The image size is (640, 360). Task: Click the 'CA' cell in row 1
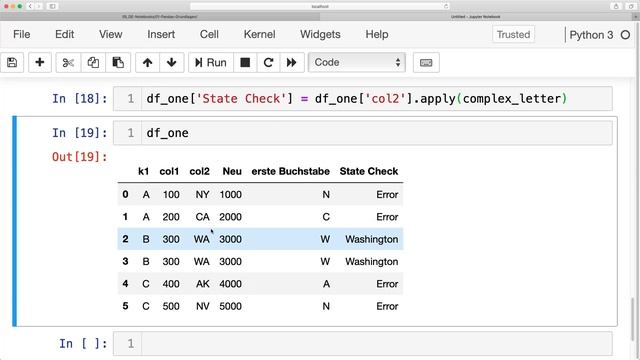coord(202,217)
